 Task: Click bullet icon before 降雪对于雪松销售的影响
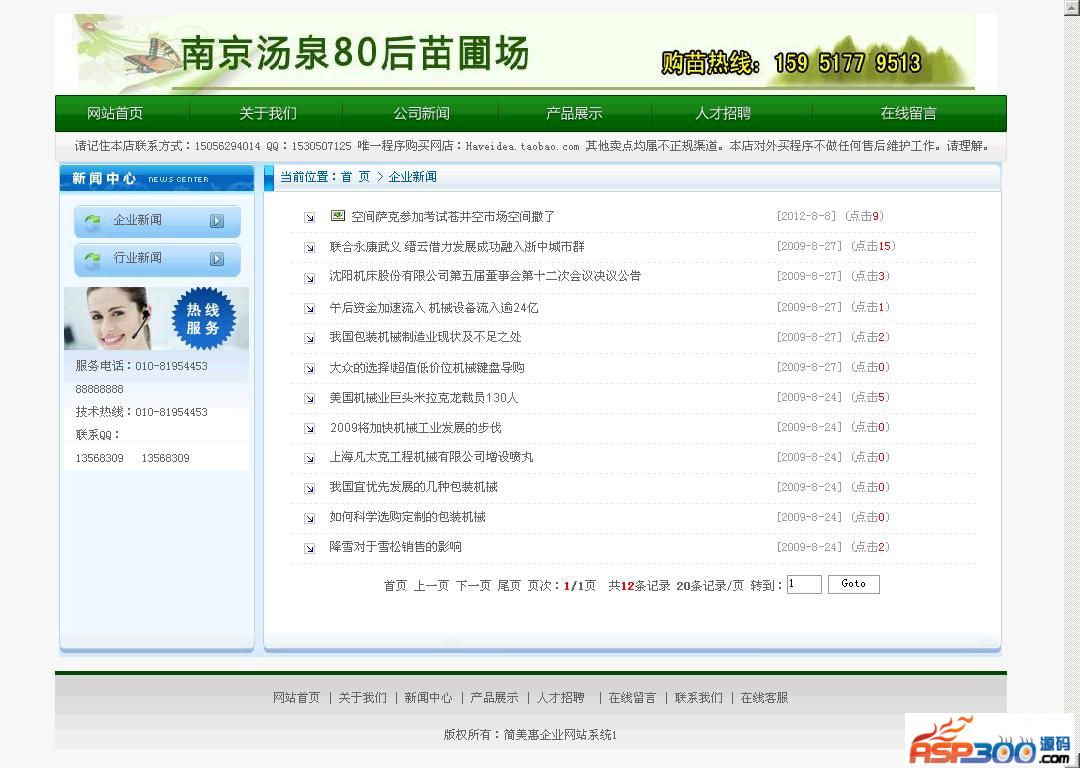(x=310, y=548)
